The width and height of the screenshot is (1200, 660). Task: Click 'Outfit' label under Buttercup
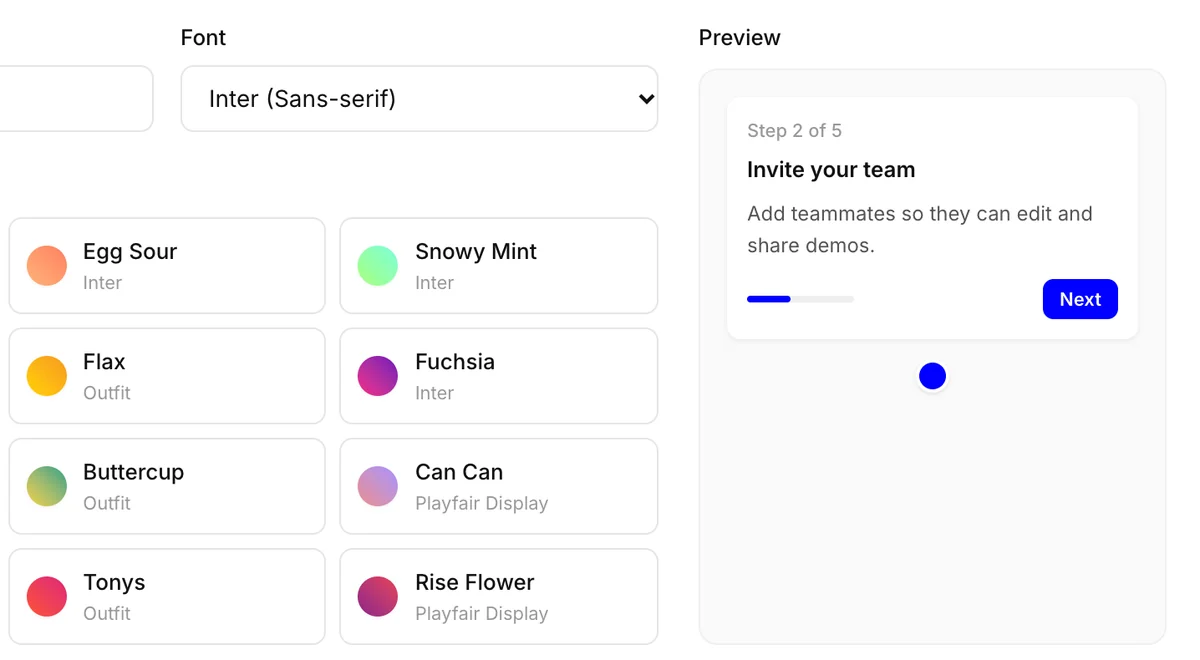pos(106,503)
